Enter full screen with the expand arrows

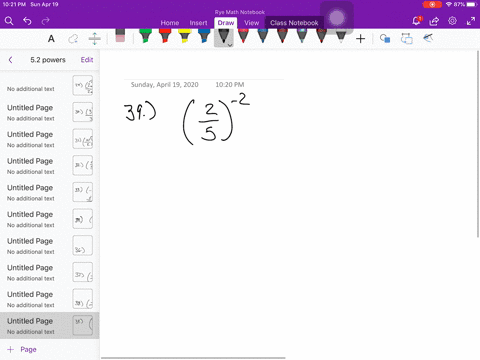(x=471, y=21)
